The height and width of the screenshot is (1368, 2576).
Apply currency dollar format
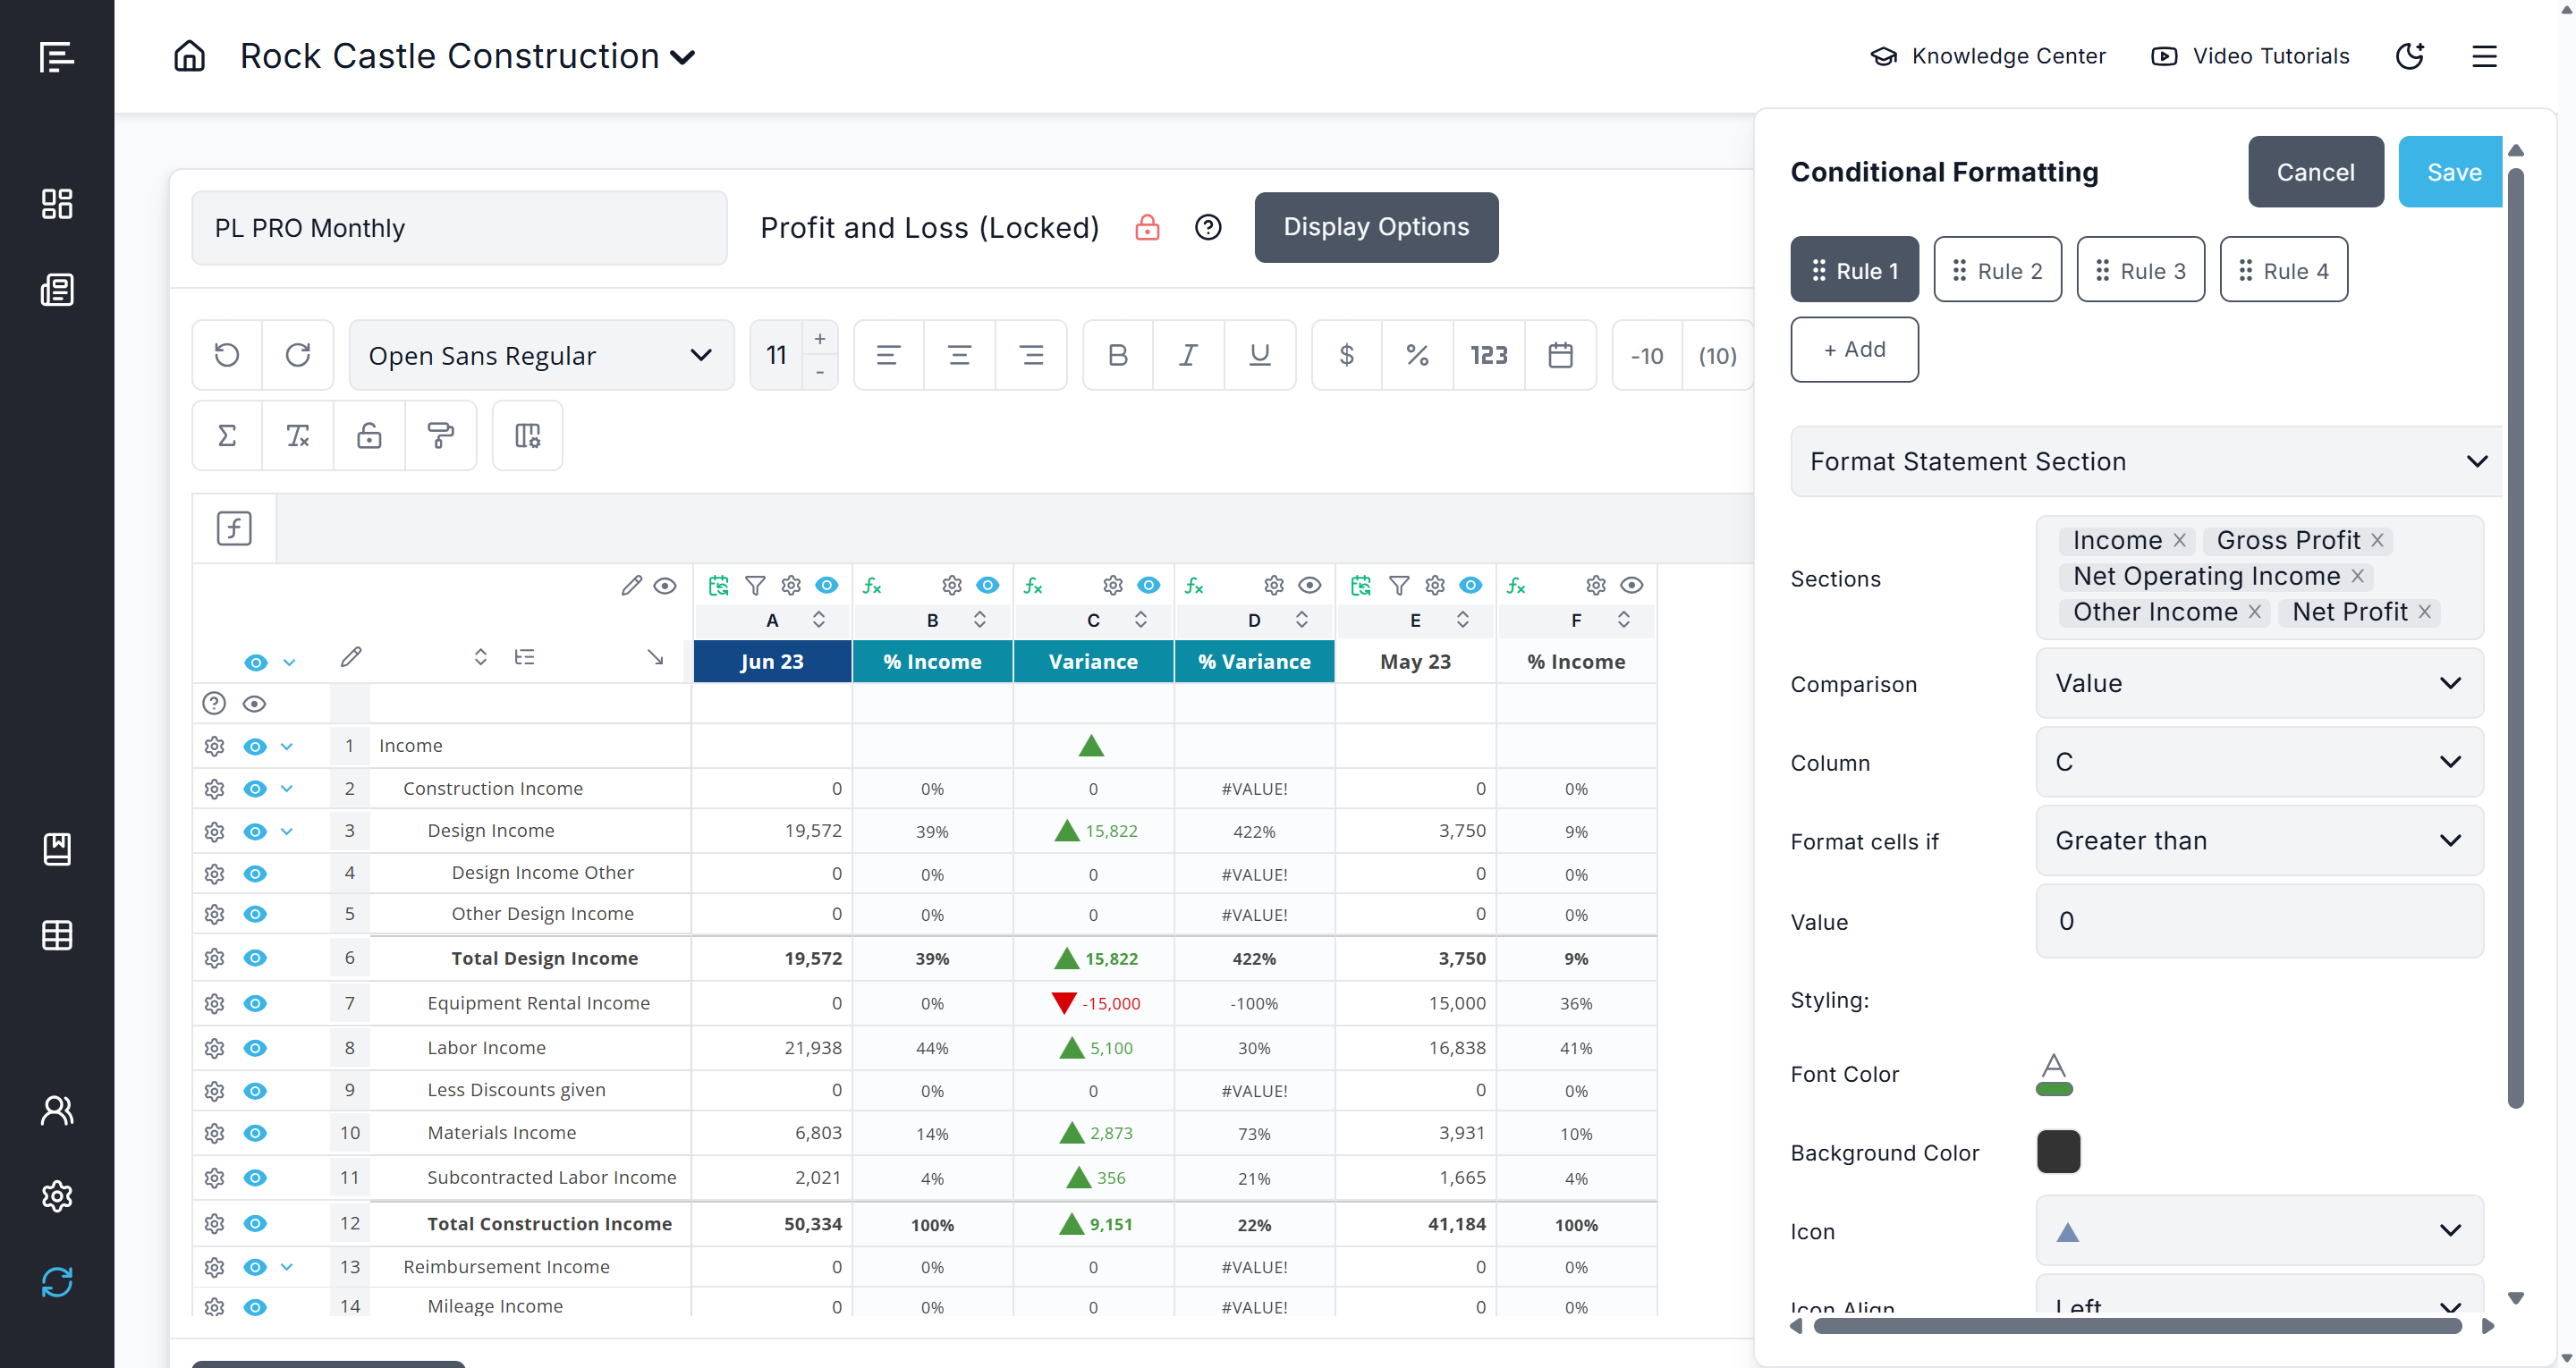point(1346,355)
